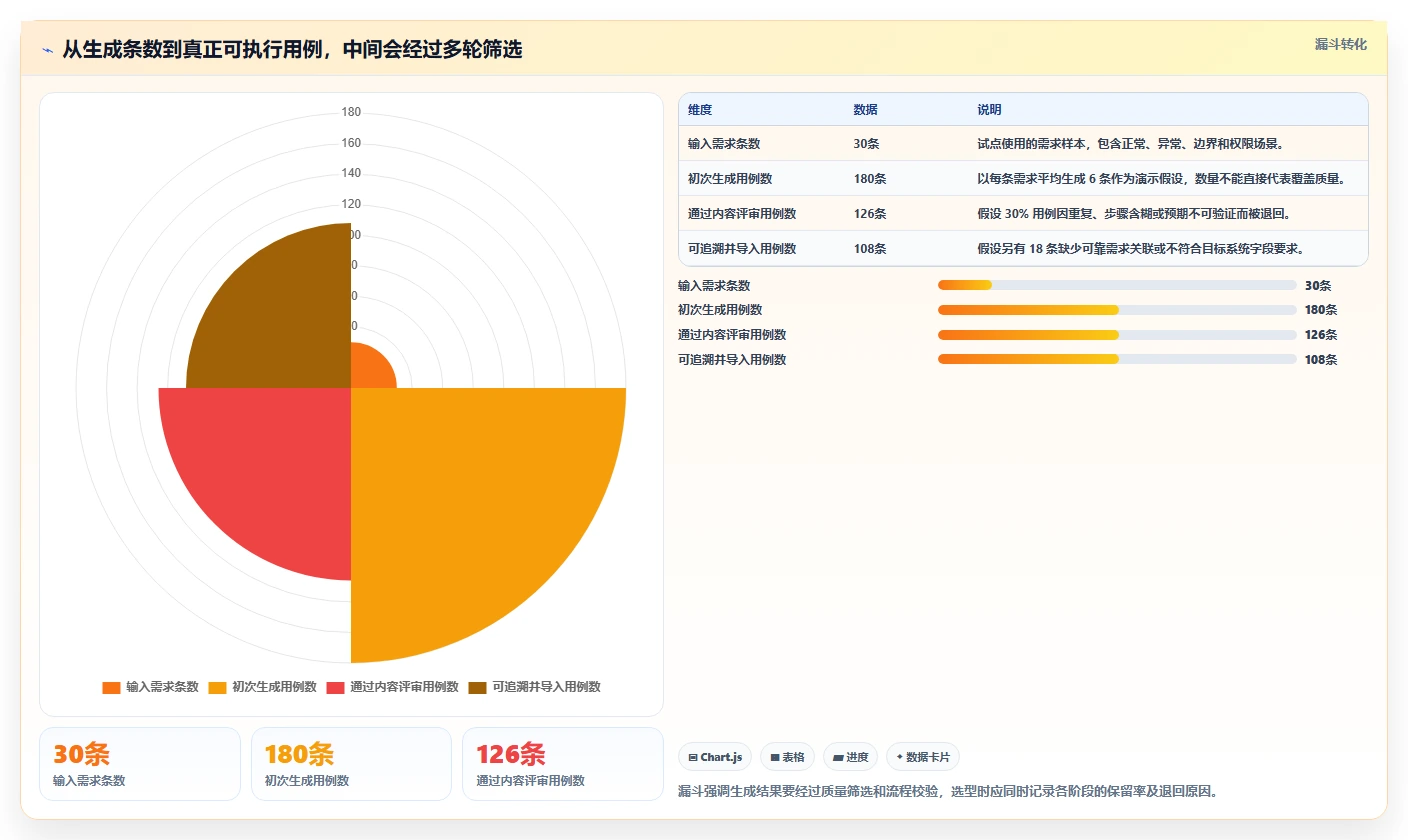Viewport: 1408px width, 840px height.
Task: Click the 180条 table cell
Action: coord(869,179)
